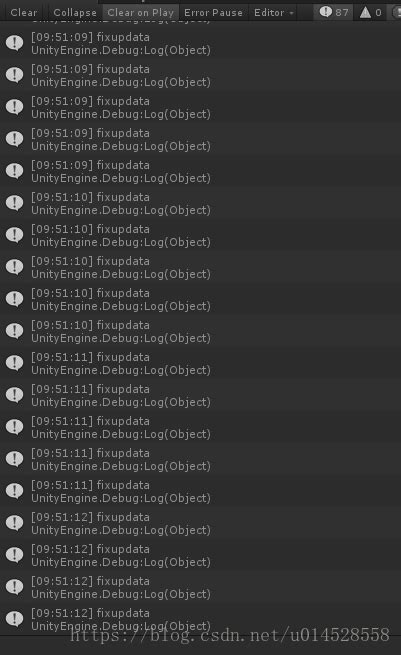Click the Clear console button
401x655 pixels.
tap(24, 13)
